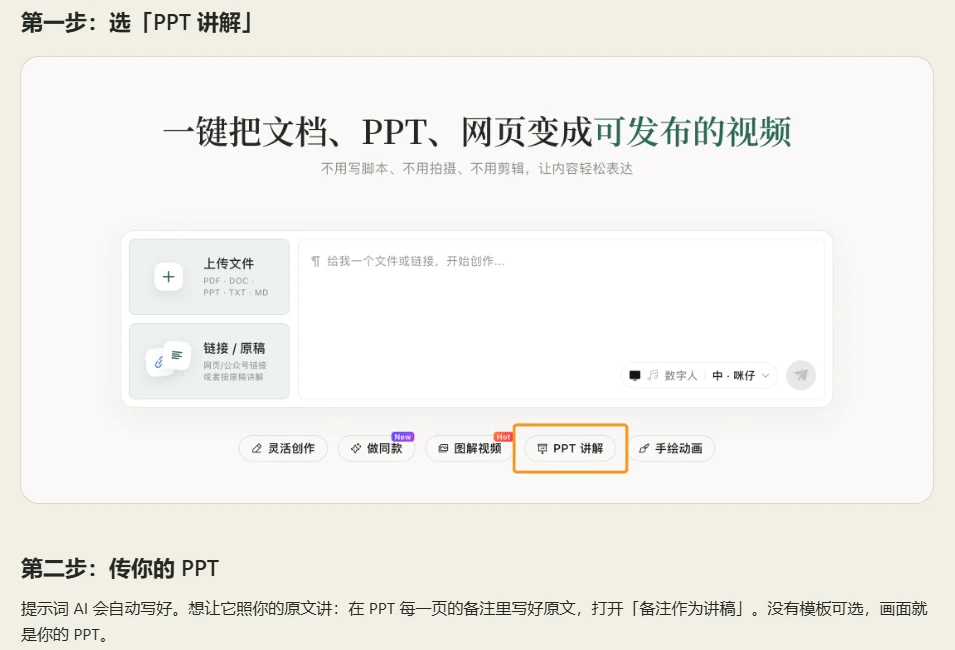Click the heading 第一步：选「PPT 讲解」
Image resolution: width=955 pixels, height=650 pixels.
tap(138, 23)
